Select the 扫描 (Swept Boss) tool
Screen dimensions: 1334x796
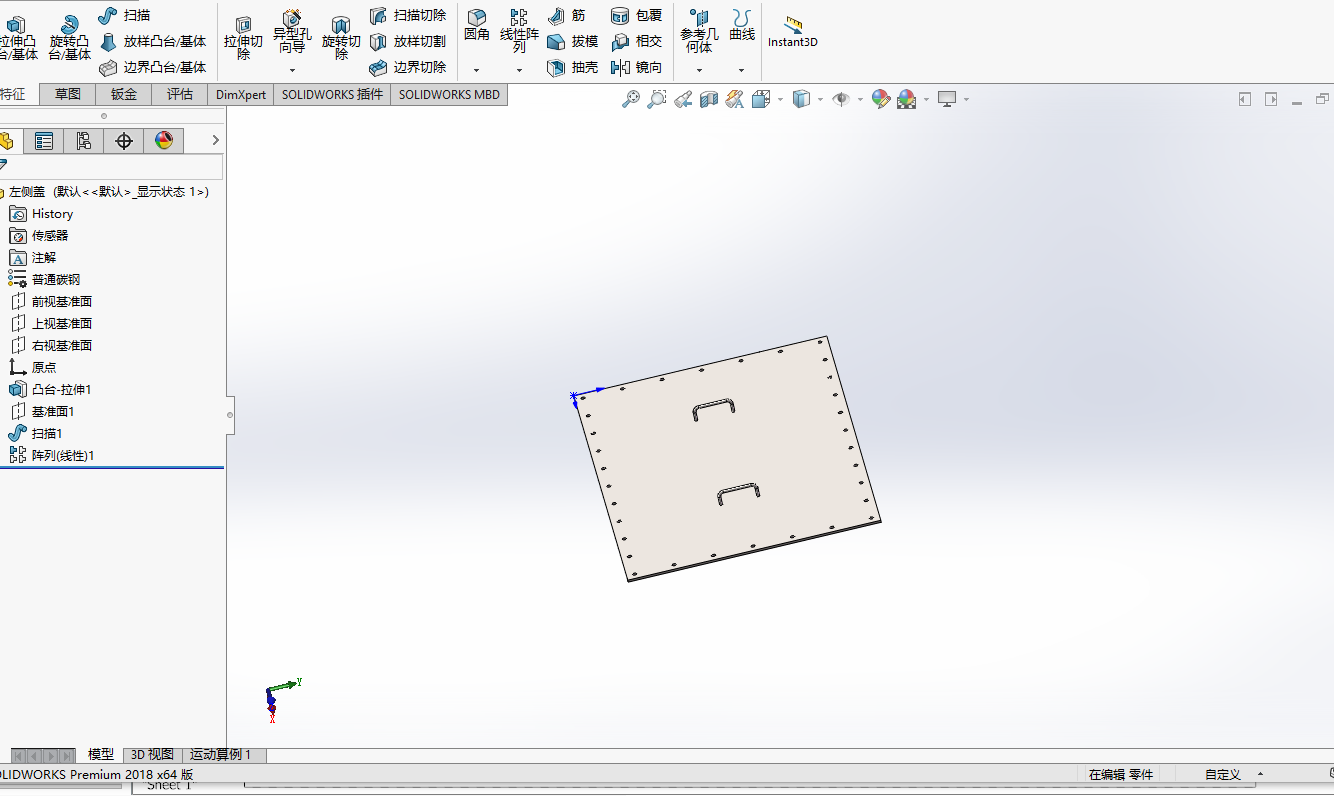(124, 15)
